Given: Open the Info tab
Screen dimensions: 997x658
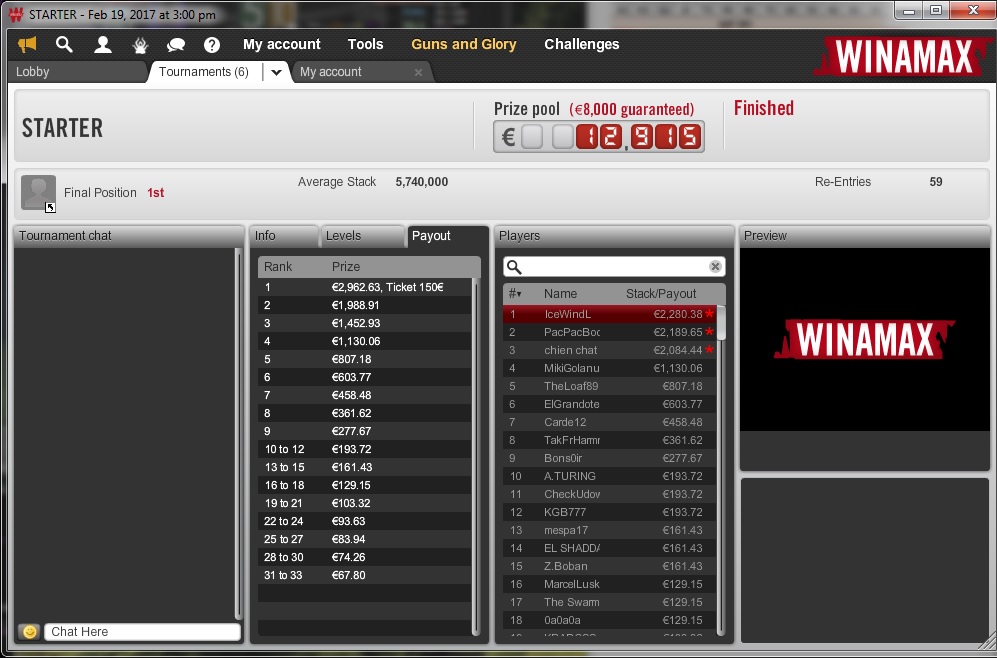Looking at the screenshot, I should tap(283, 236).
